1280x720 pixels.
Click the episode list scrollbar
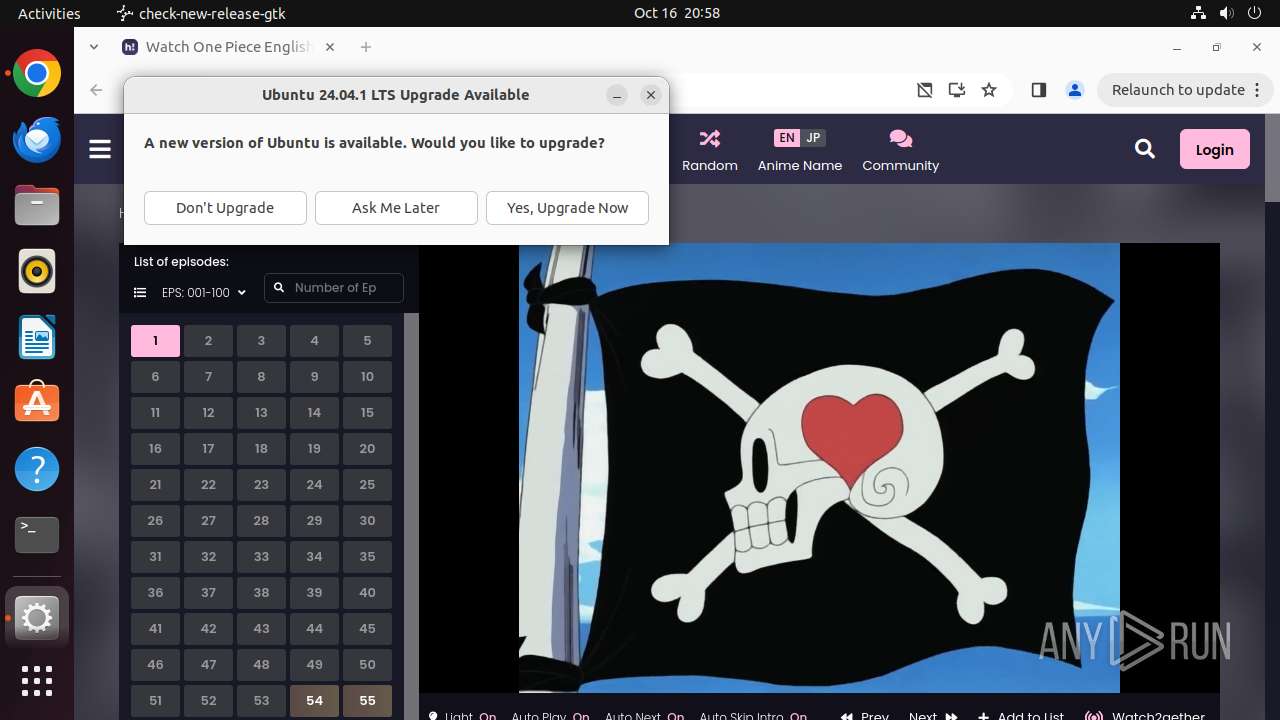(x=410, y=516)
